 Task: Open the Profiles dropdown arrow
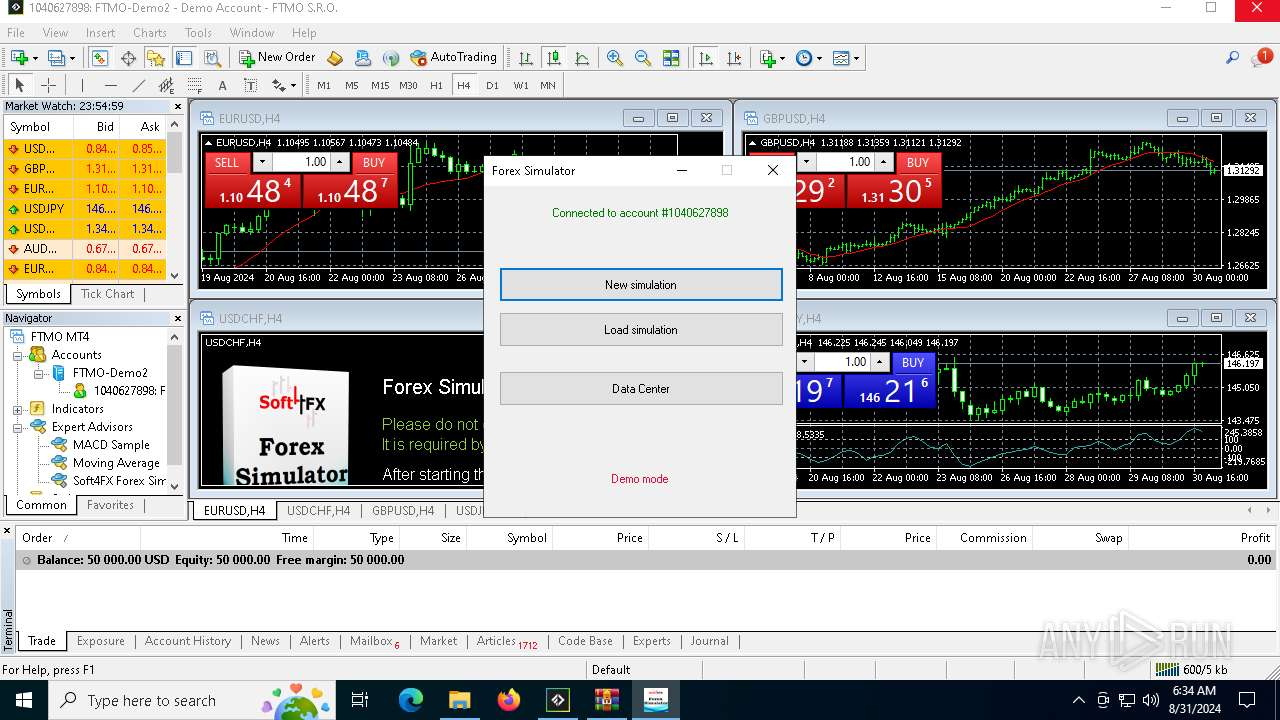click(72, 58)
